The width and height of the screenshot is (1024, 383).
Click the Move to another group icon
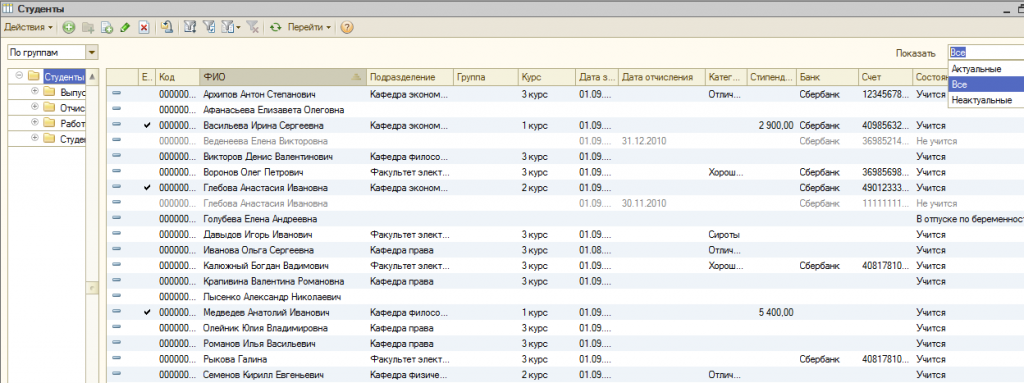point(167,27)
